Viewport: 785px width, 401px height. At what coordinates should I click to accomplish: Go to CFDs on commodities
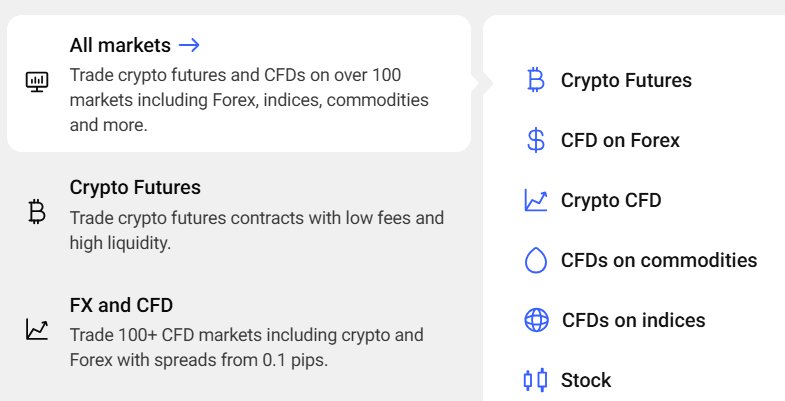[x=659, y=261]
